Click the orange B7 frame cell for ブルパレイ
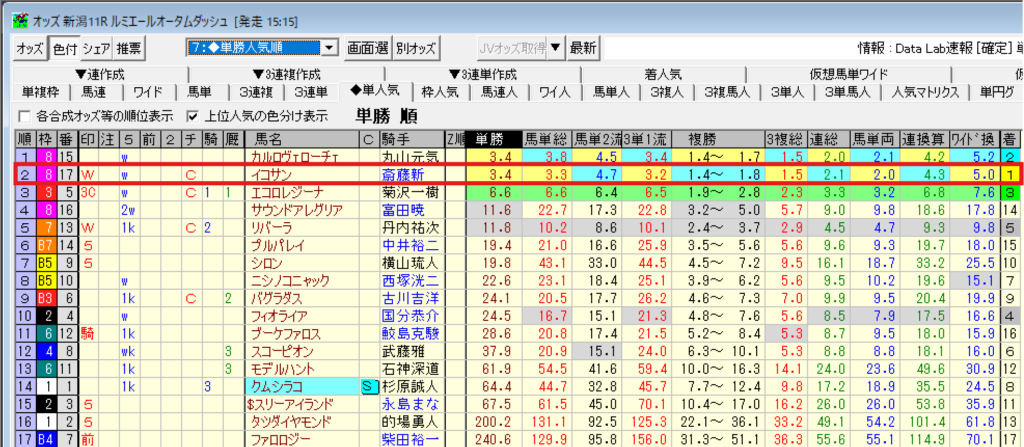Image resolution: width=1024 pixels, height=447 pixels. [x=46, y=243]
